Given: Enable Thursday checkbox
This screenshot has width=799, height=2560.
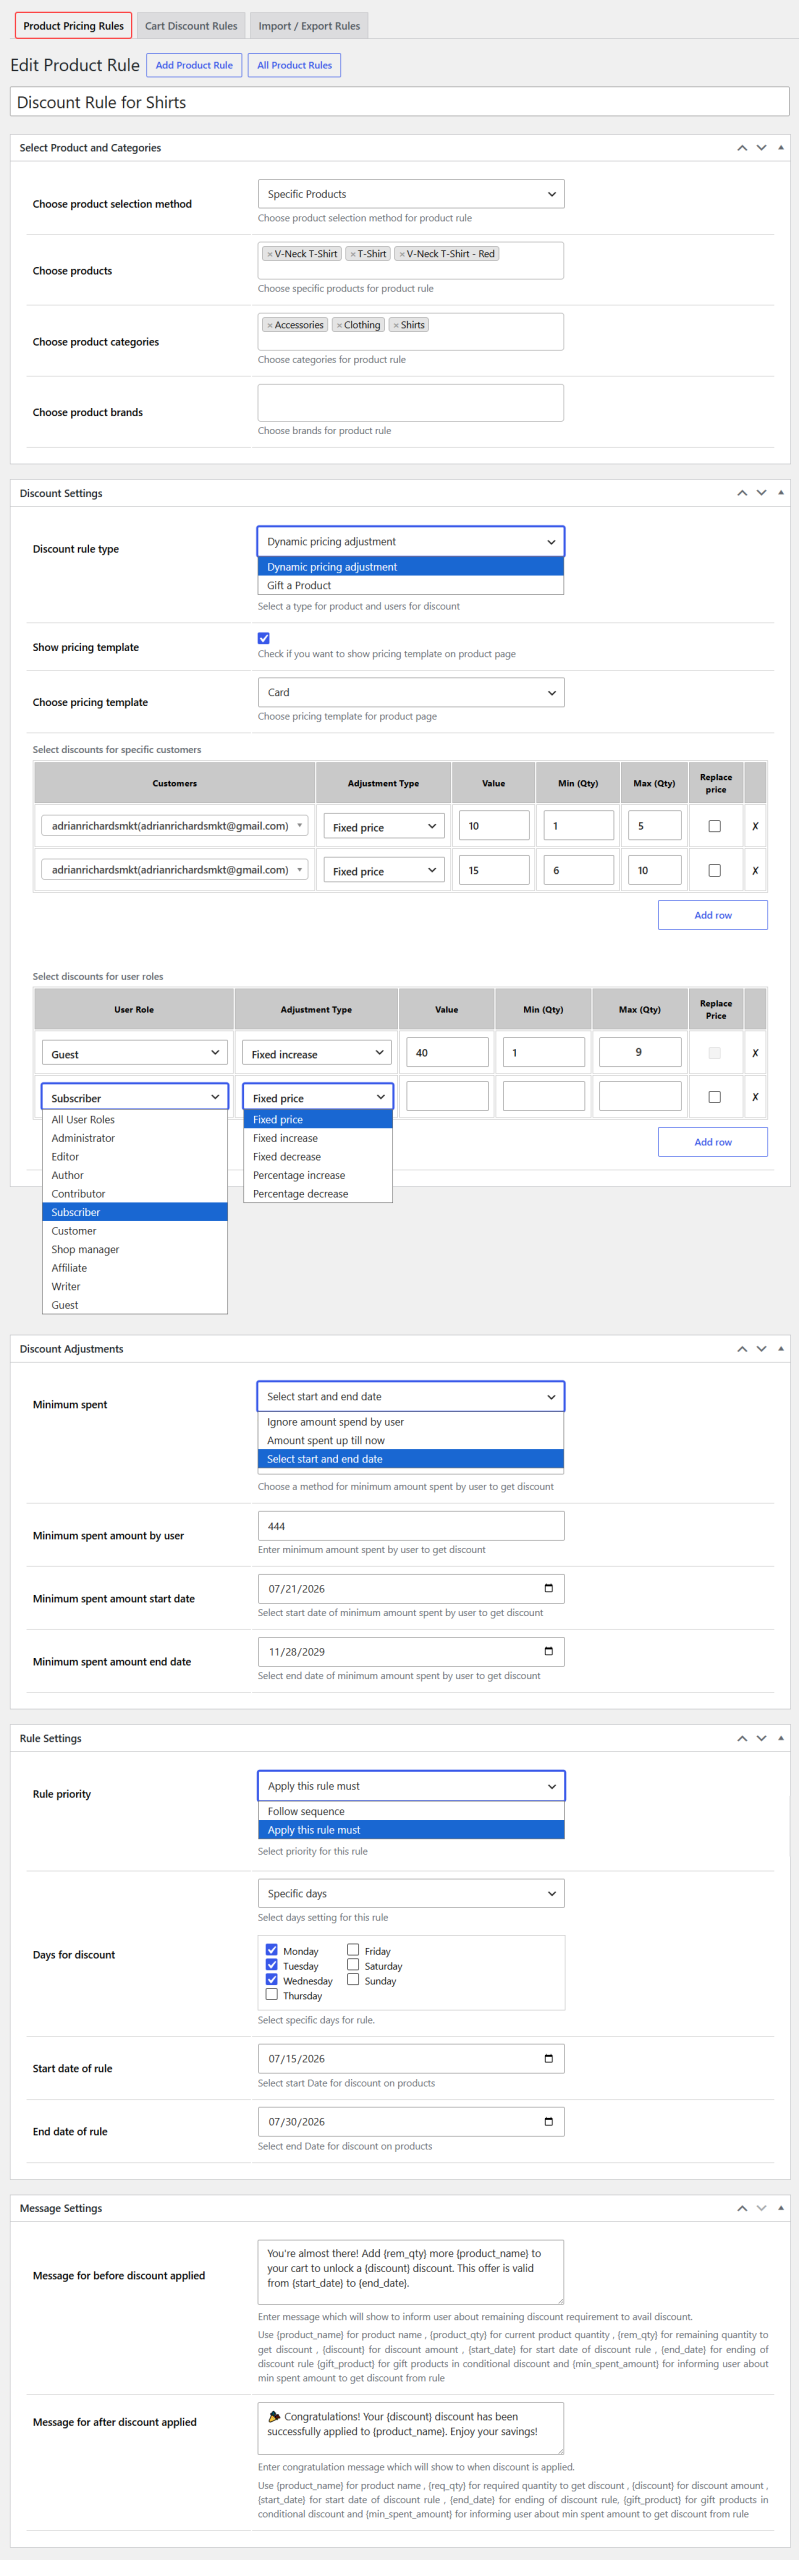Looking at the screenshot, I should [271, 1994].
